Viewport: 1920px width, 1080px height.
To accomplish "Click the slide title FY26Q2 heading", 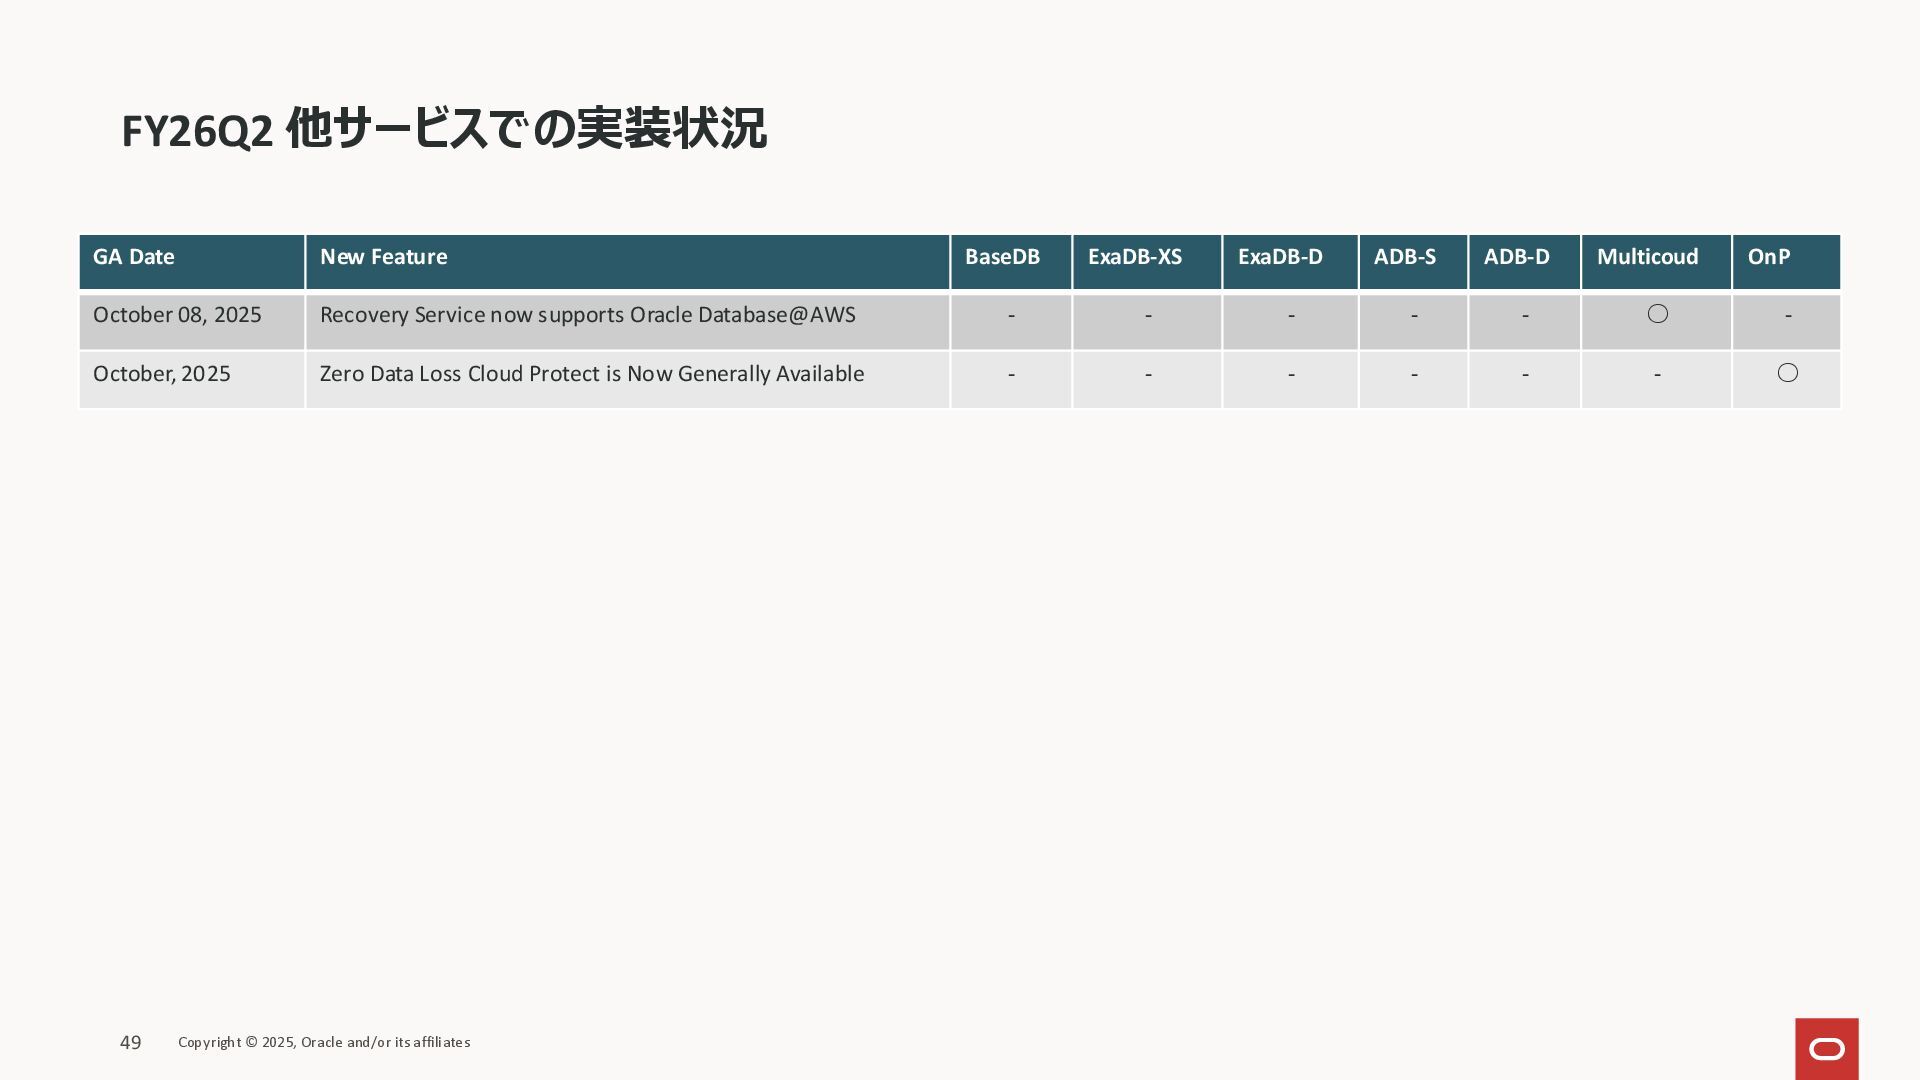I will 443,130.
